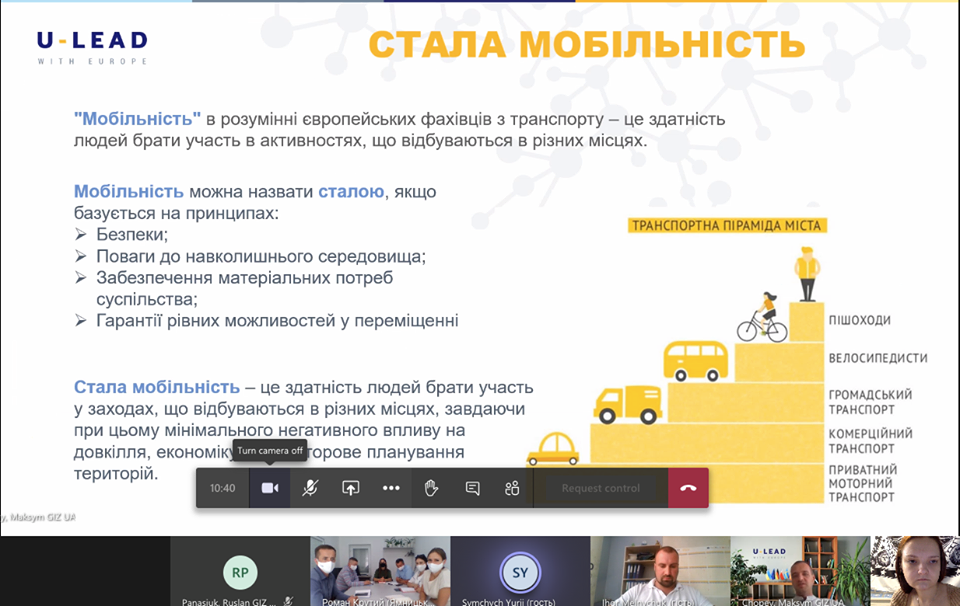Show the participants list

[512, 488]
